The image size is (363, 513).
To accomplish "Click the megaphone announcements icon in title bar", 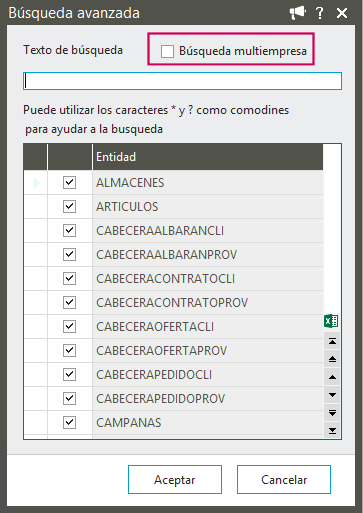I will (x=297, y=13).
